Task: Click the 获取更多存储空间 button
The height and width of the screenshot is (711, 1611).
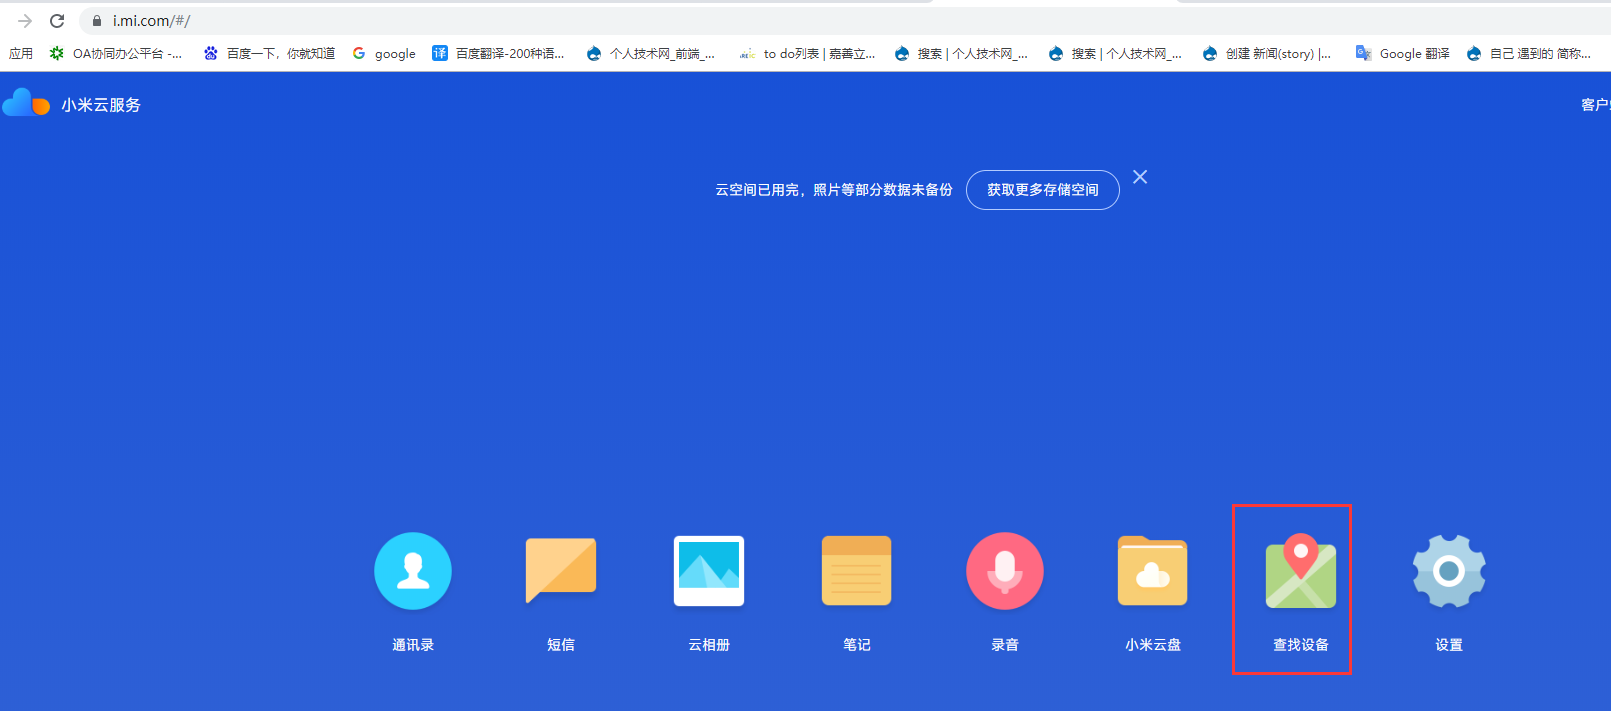Action: pos(1043,190)
